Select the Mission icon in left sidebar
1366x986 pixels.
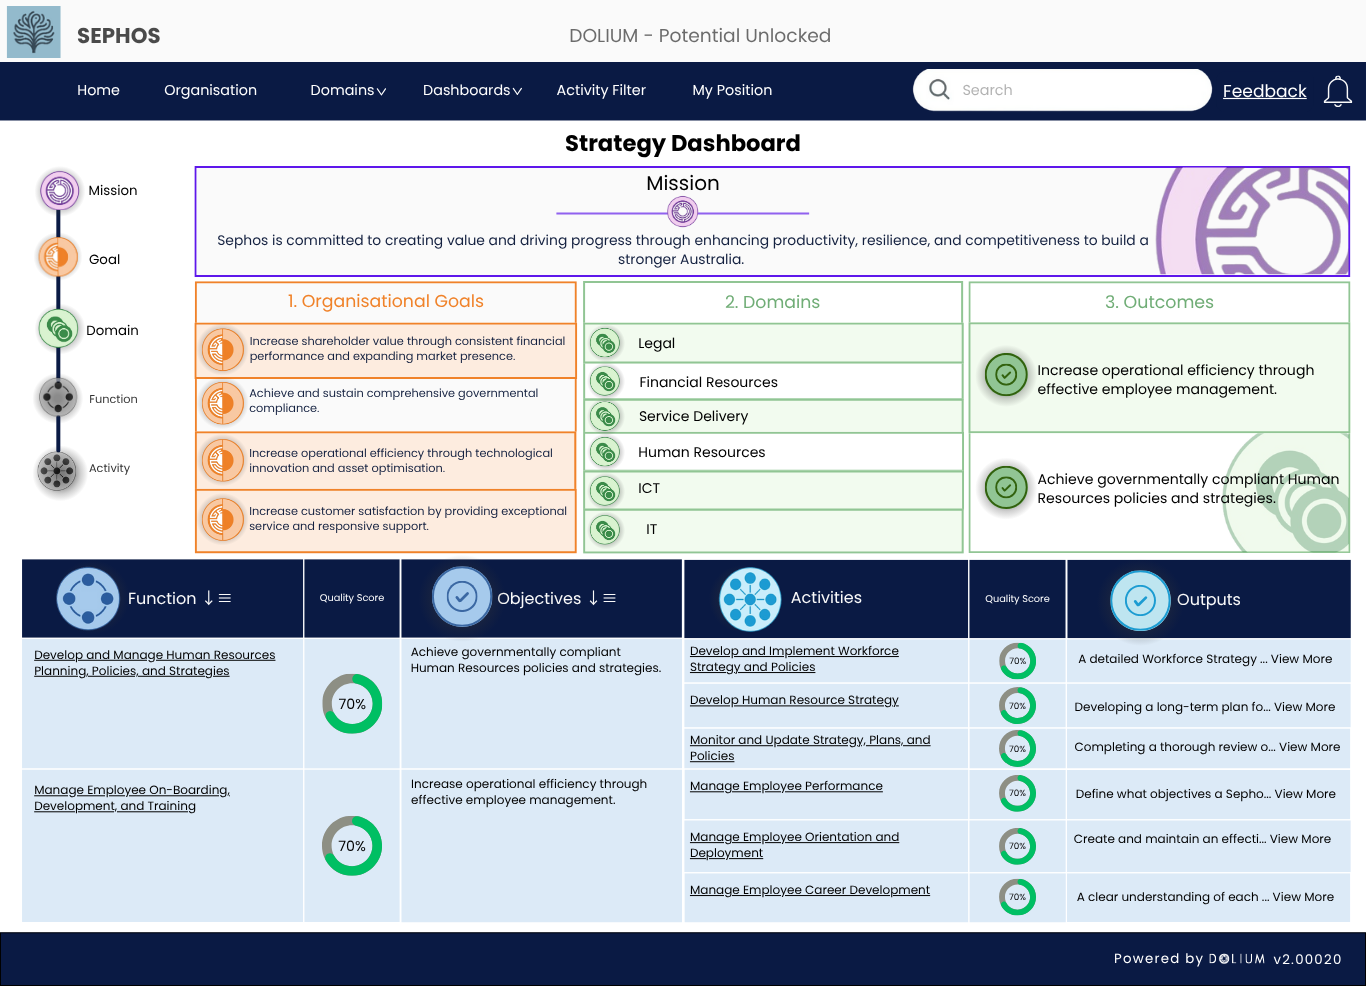[x=58, y=190]
